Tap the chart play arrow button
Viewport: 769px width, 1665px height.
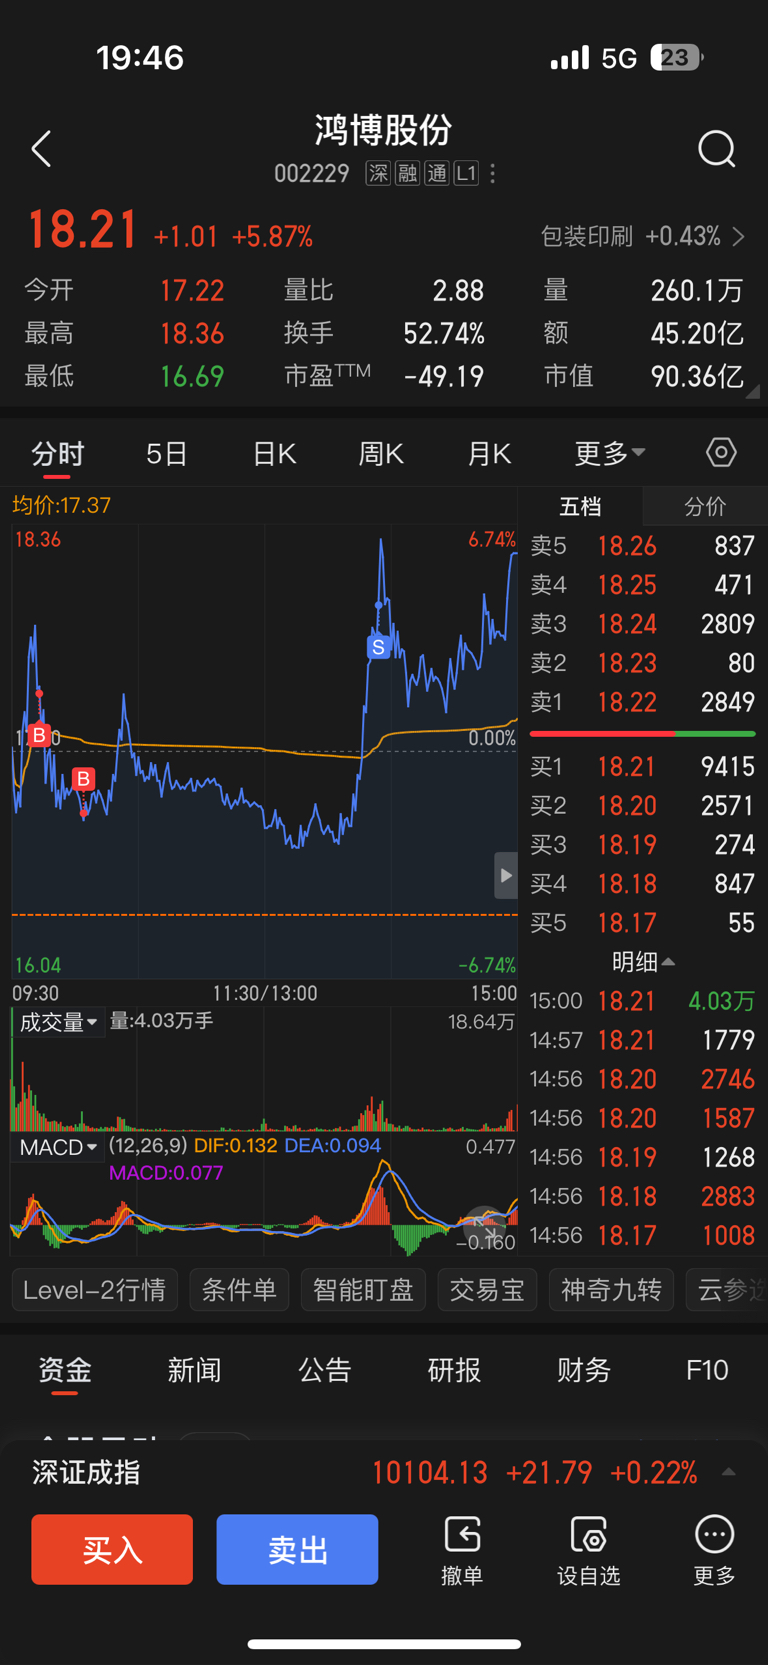pos(506,876)
